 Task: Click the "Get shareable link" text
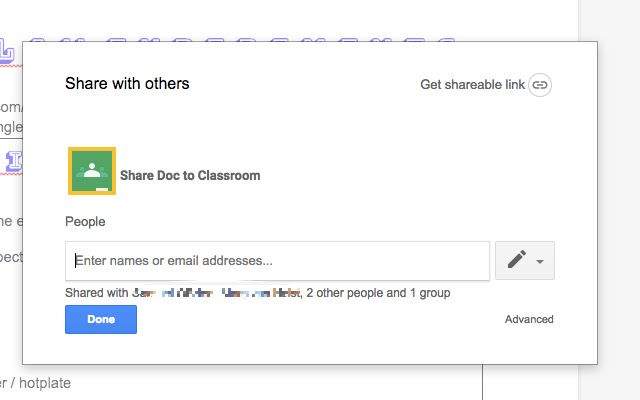[x=473, y=85]
